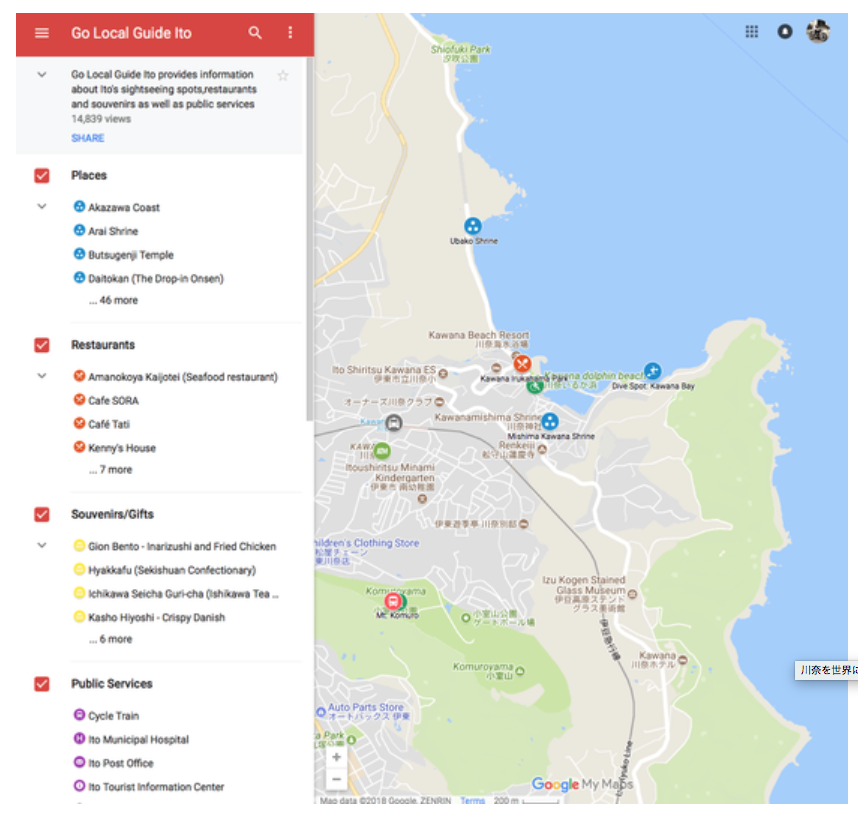The image size is (858, 815).
Task: Toggle the Restaurants layer checkbox
Action: (42, 345)
